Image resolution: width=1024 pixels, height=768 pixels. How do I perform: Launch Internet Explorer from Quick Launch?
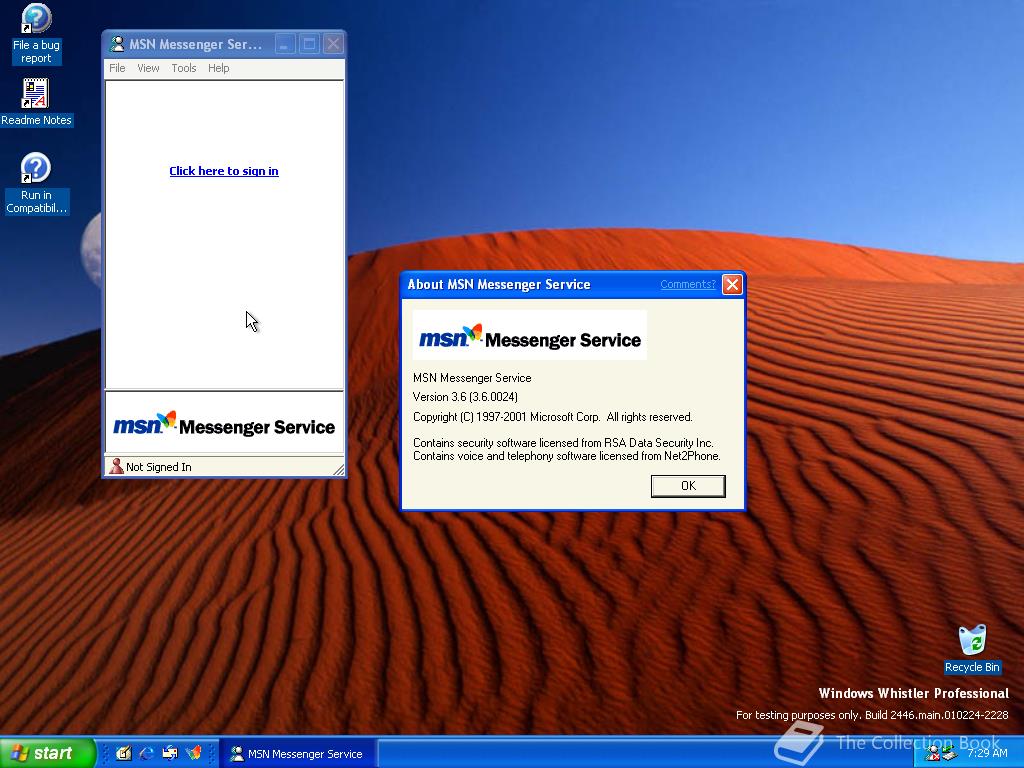[147, 753]
